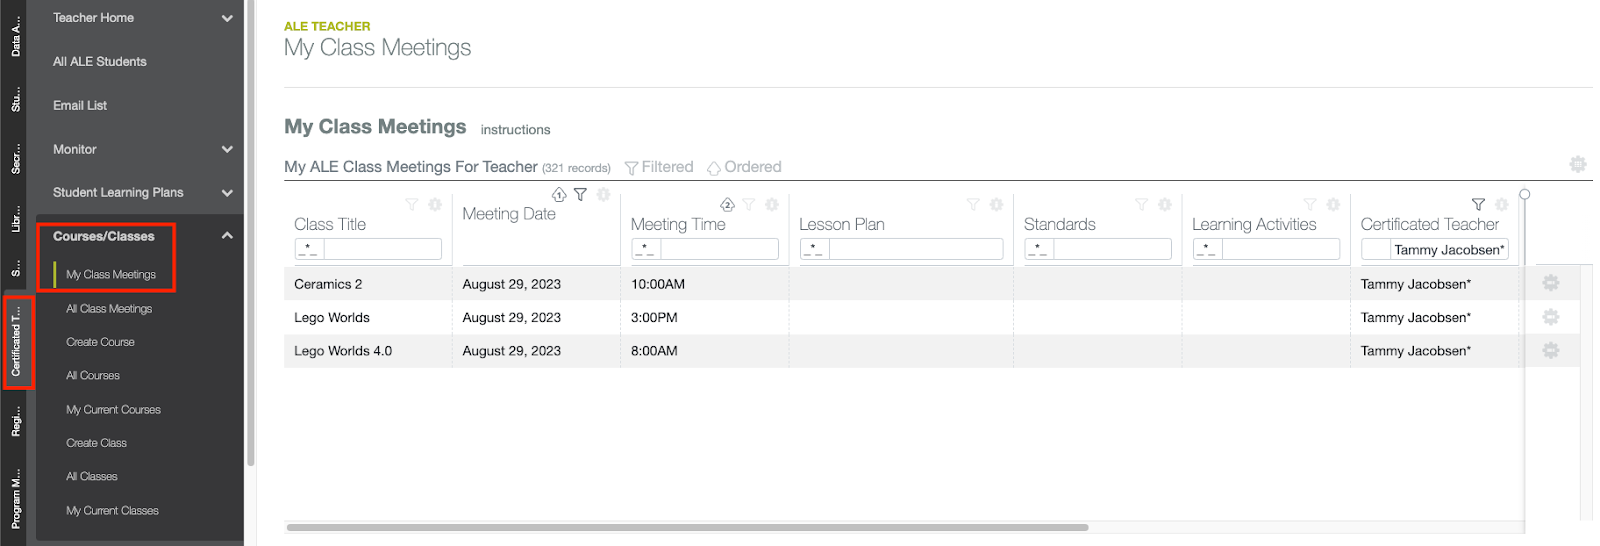Viewport: 1600px width, 546px height.
Task: Click the filter icon on Meeting Date column
Action: coord(580,195)
